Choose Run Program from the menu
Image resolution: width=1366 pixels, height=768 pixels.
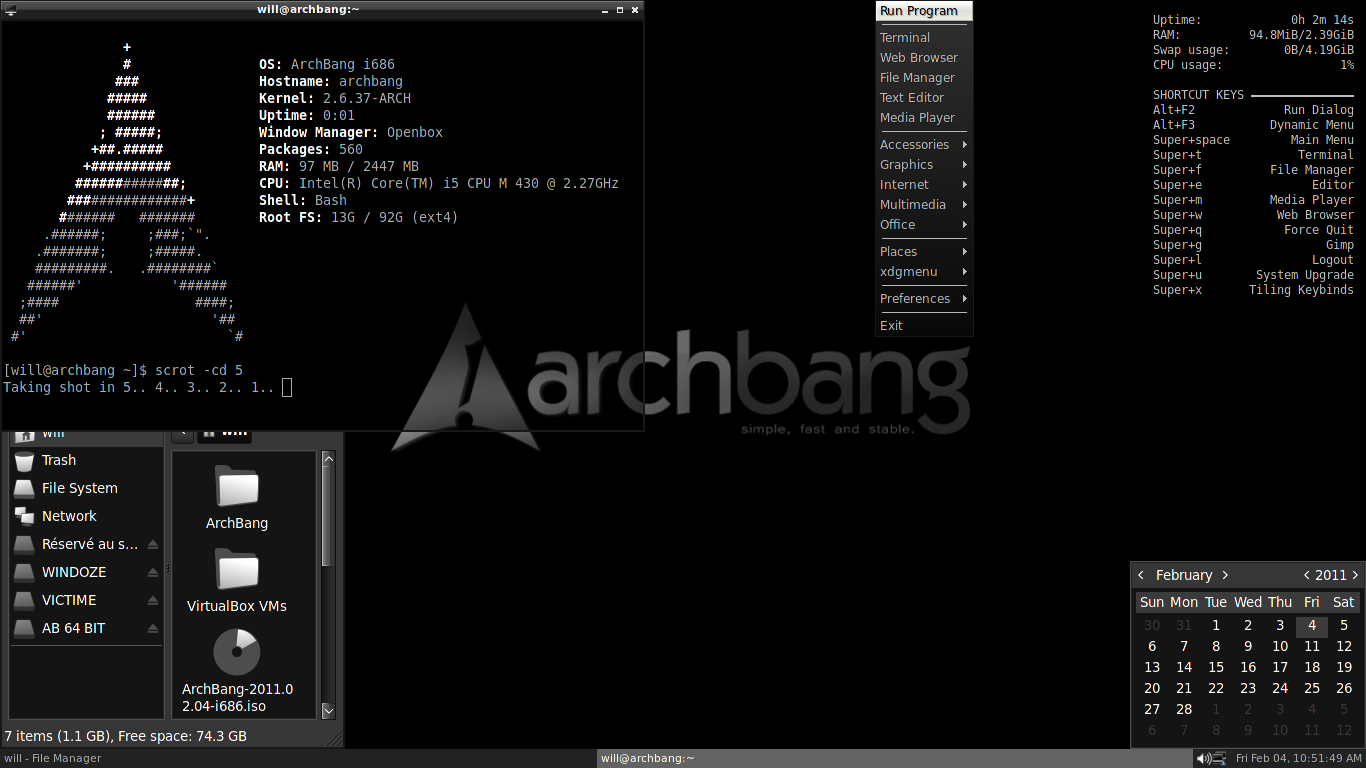coord(924,11)
